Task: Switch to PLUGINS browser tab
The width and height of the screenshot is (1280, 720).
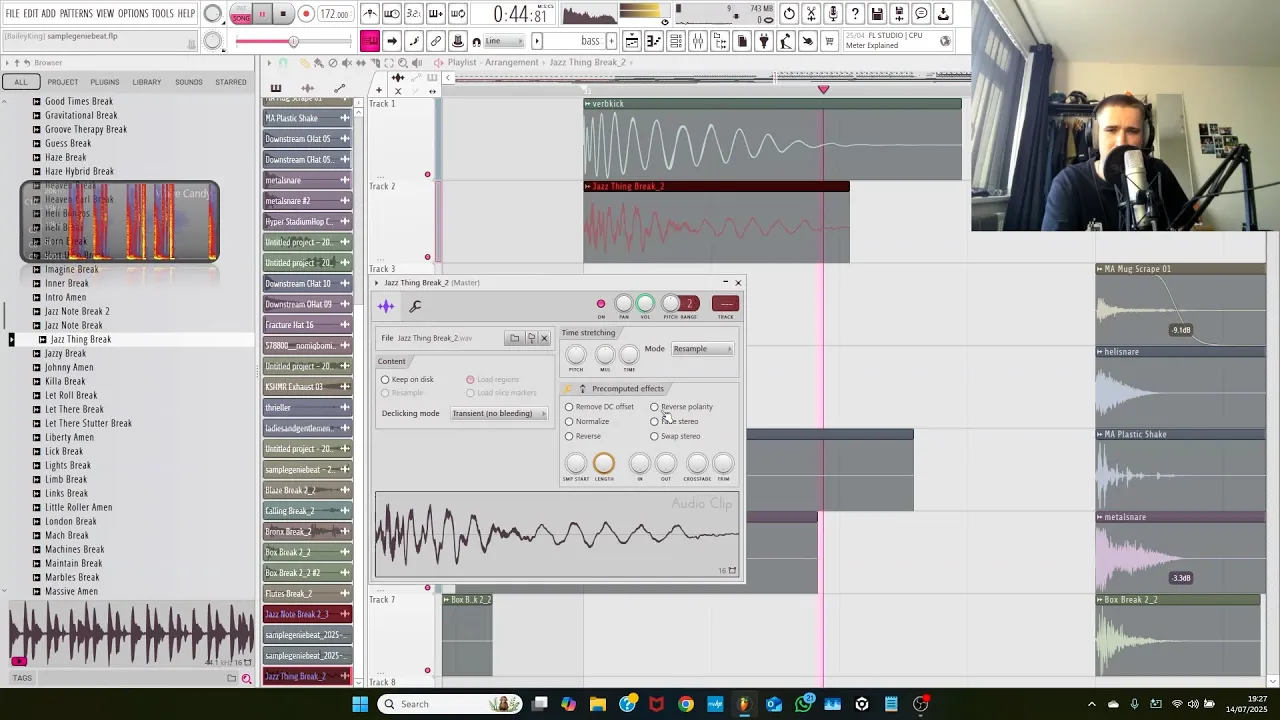Action: (104, 82)
